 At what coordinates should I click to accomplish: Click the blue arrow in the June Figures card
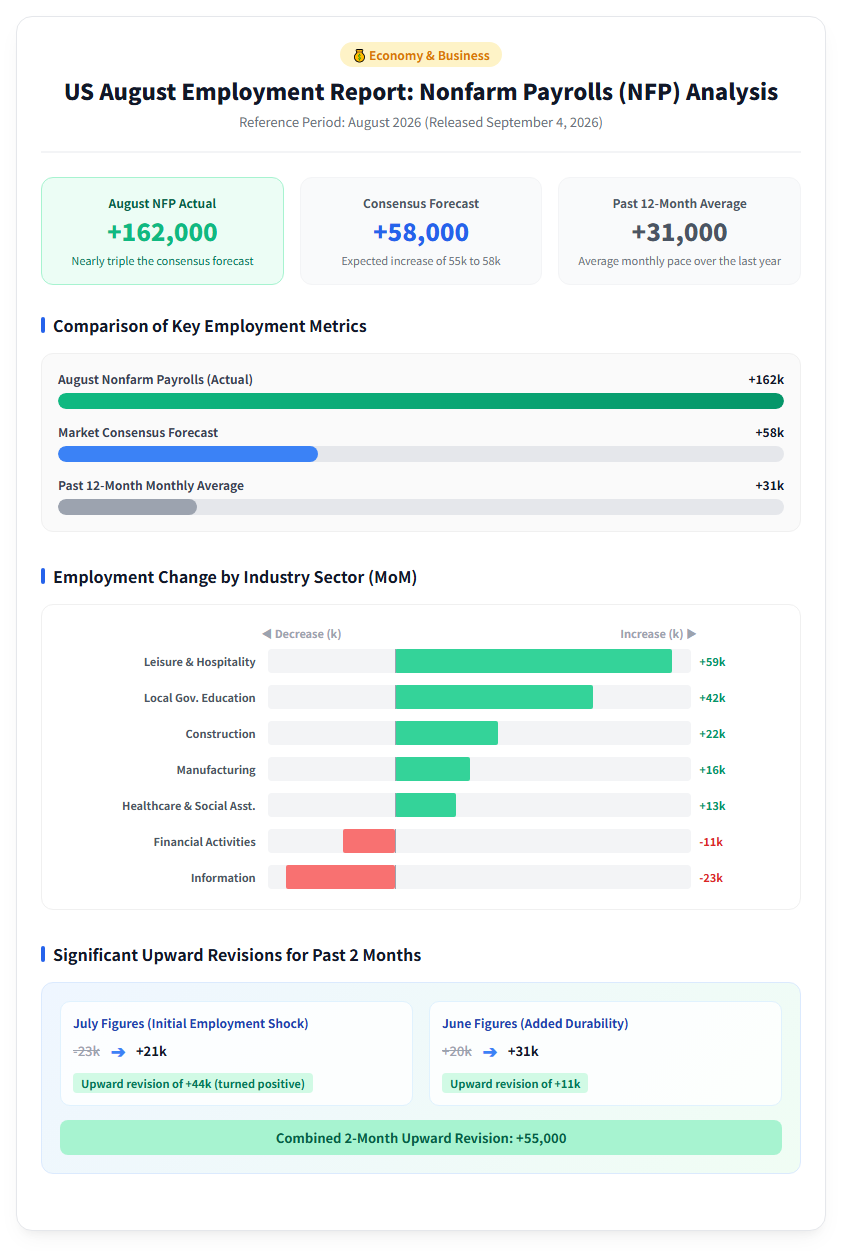point(490,1052)
